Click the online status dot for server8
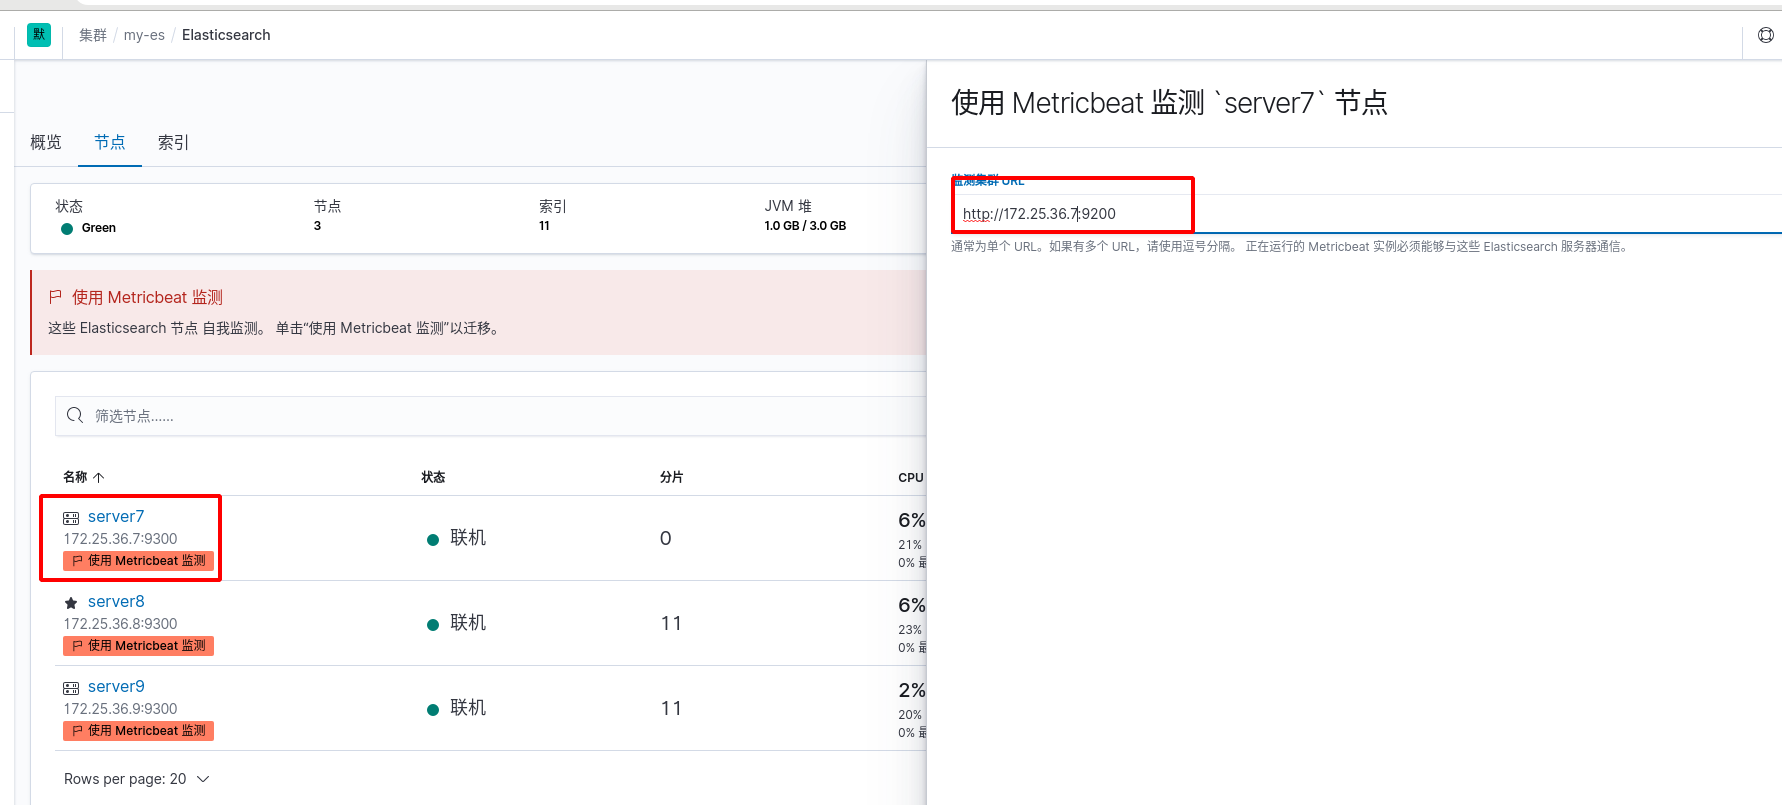 coord(433,624)
